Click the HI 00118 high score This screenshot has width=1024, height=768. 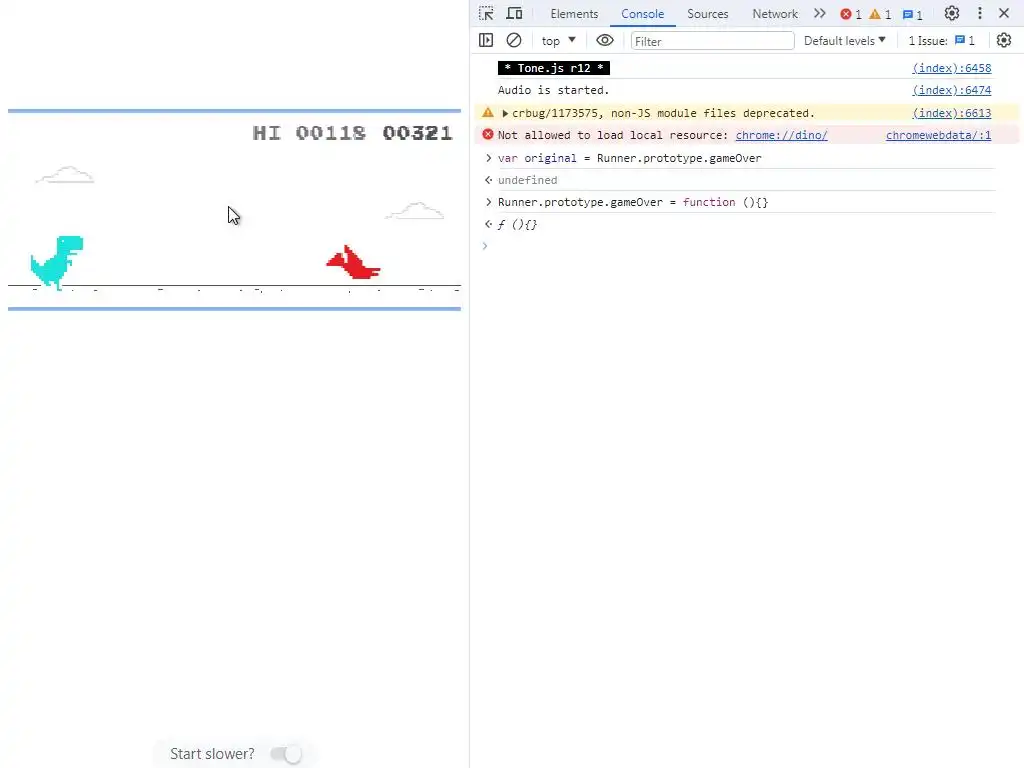[x=309, y=133]
